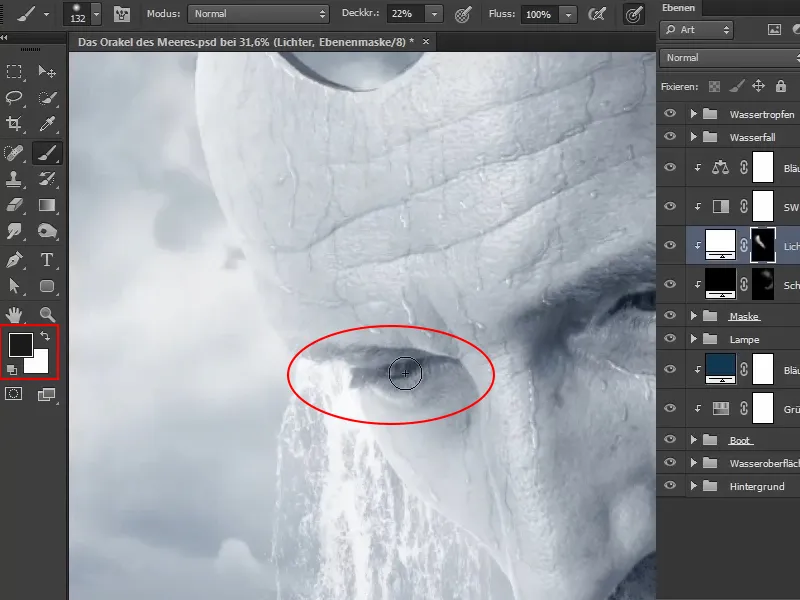Select the Crop tool
Viewport: 800px width, 600px height.
click(x=14, y=123)
